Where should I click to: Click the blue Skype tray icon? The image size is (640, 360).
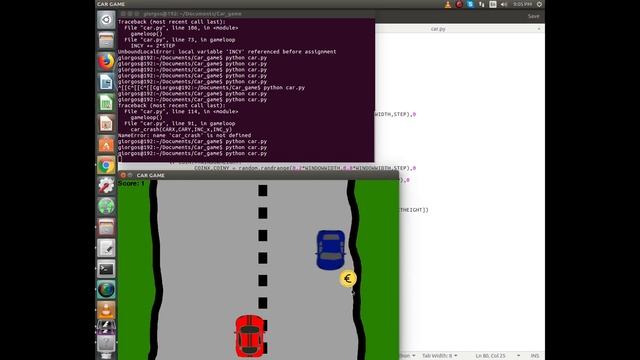click(470, 4)
